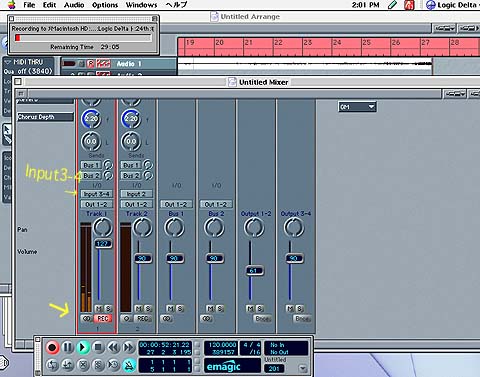The height and width of the screenshot is (377, 480).
Task: Click Track 2 volume fader showing 90
Action: pyautogui.click(x=143, y=258)
